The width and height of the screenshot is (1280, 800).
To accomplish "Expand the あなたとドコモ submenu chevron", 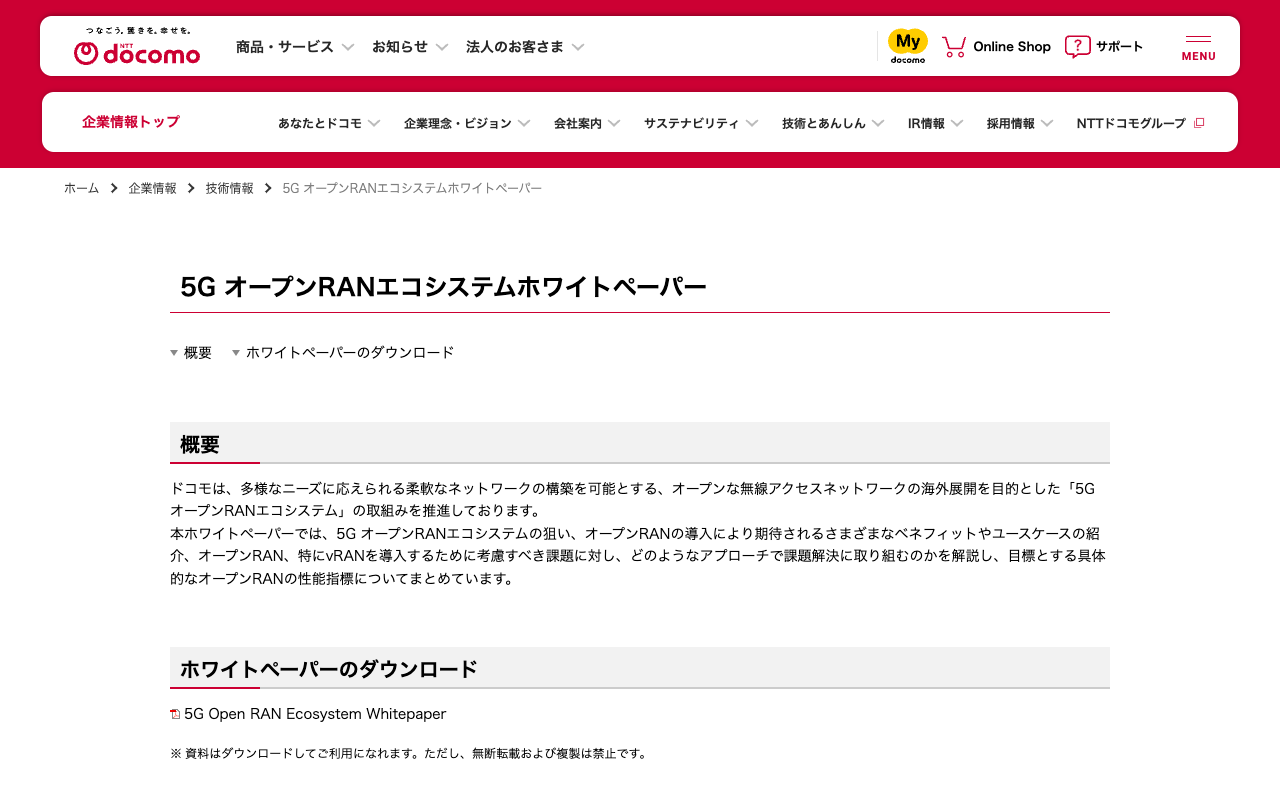I will pyautogui.click(x=374, y=123).
